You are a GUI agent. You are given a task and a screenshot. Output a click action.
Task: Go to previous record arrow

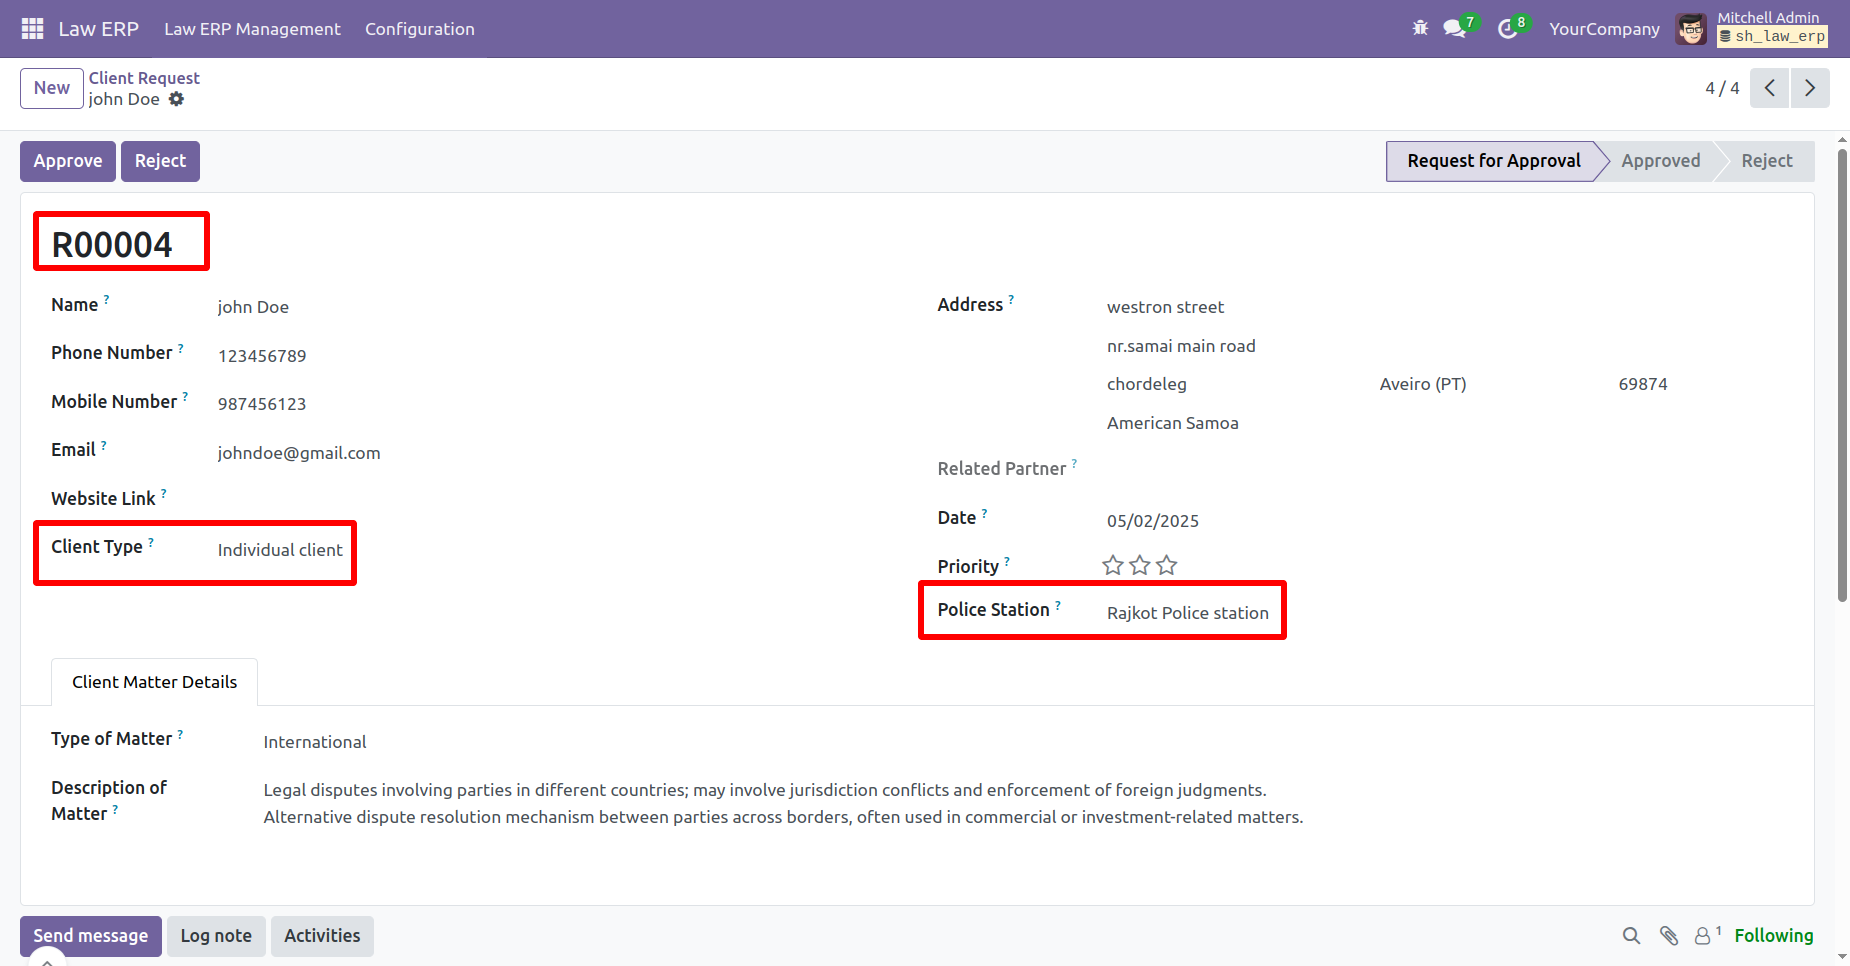pyautogui.click(x=1769, y=88)
